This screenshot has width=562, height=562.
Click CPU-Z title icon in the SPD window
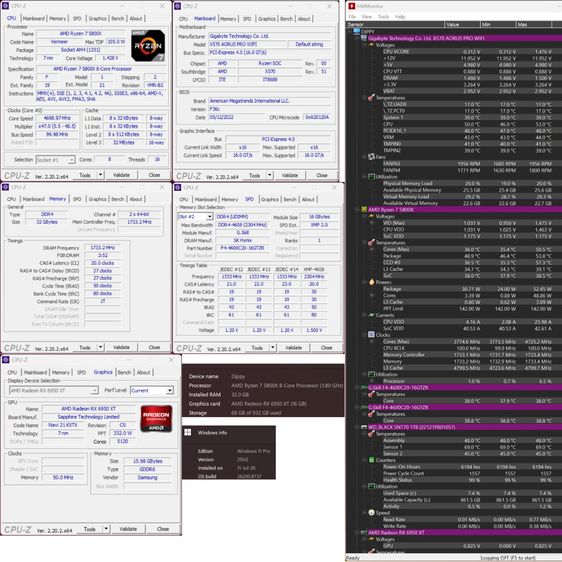click(177, 187)
